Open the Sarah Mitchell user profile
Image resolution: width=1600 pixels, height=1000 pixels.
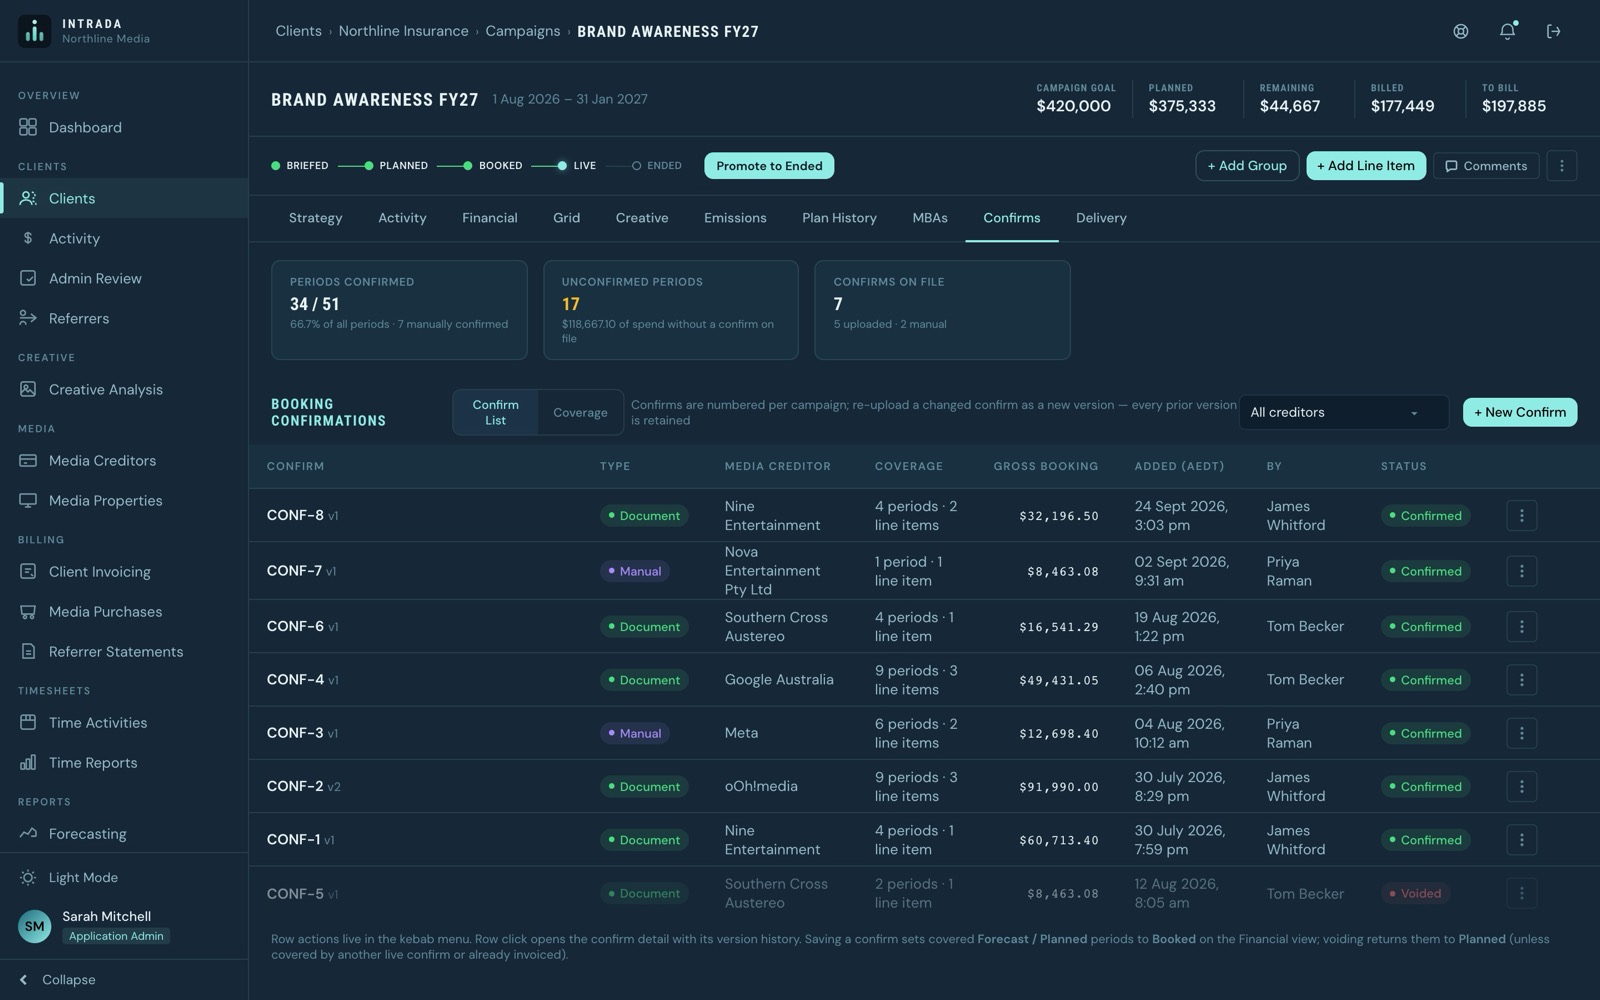124,926
